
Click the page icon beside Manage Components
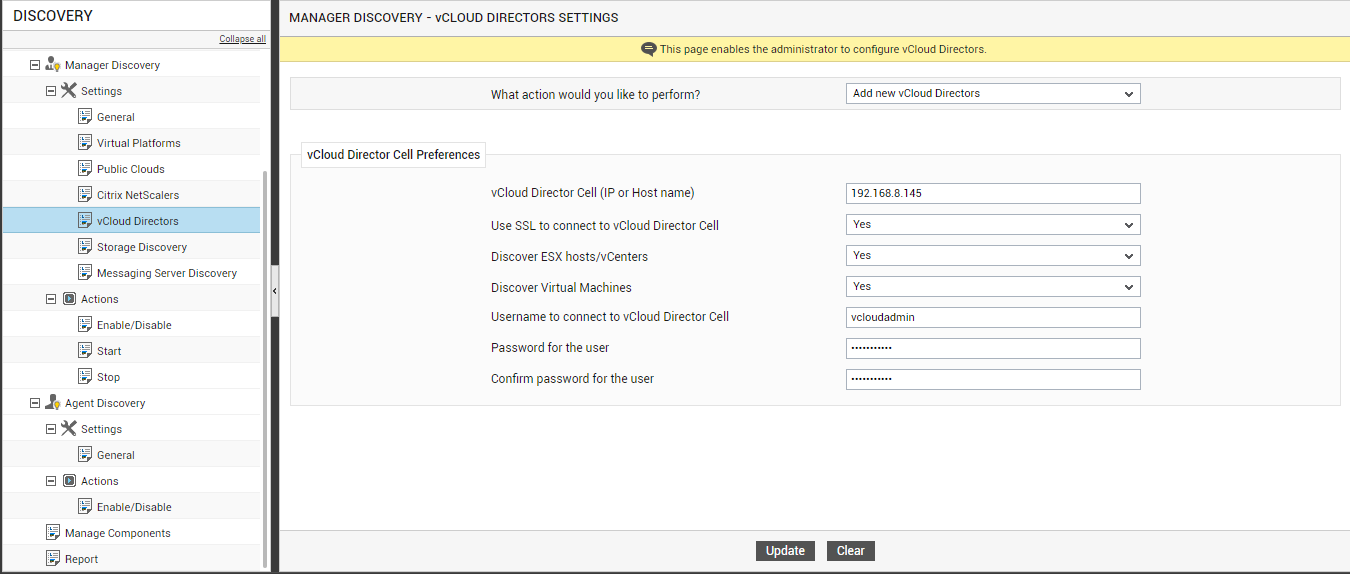click(53, 532)
